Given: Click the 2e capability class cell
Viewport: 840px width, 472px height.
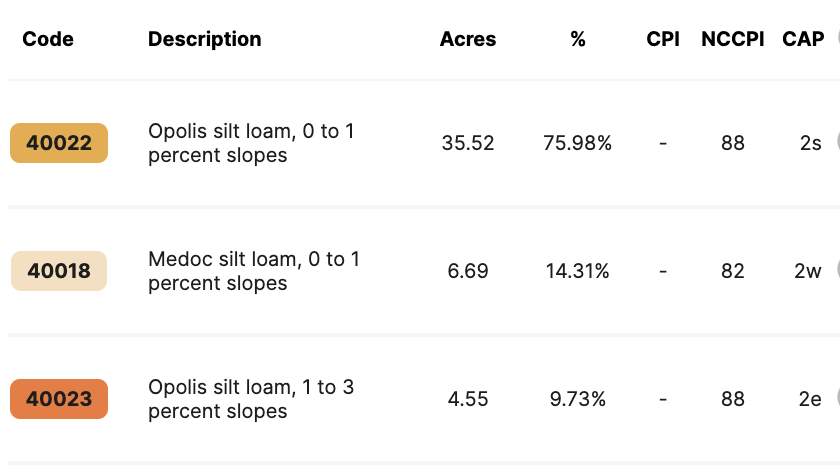Looking at the screenshot, I should 809,399.
